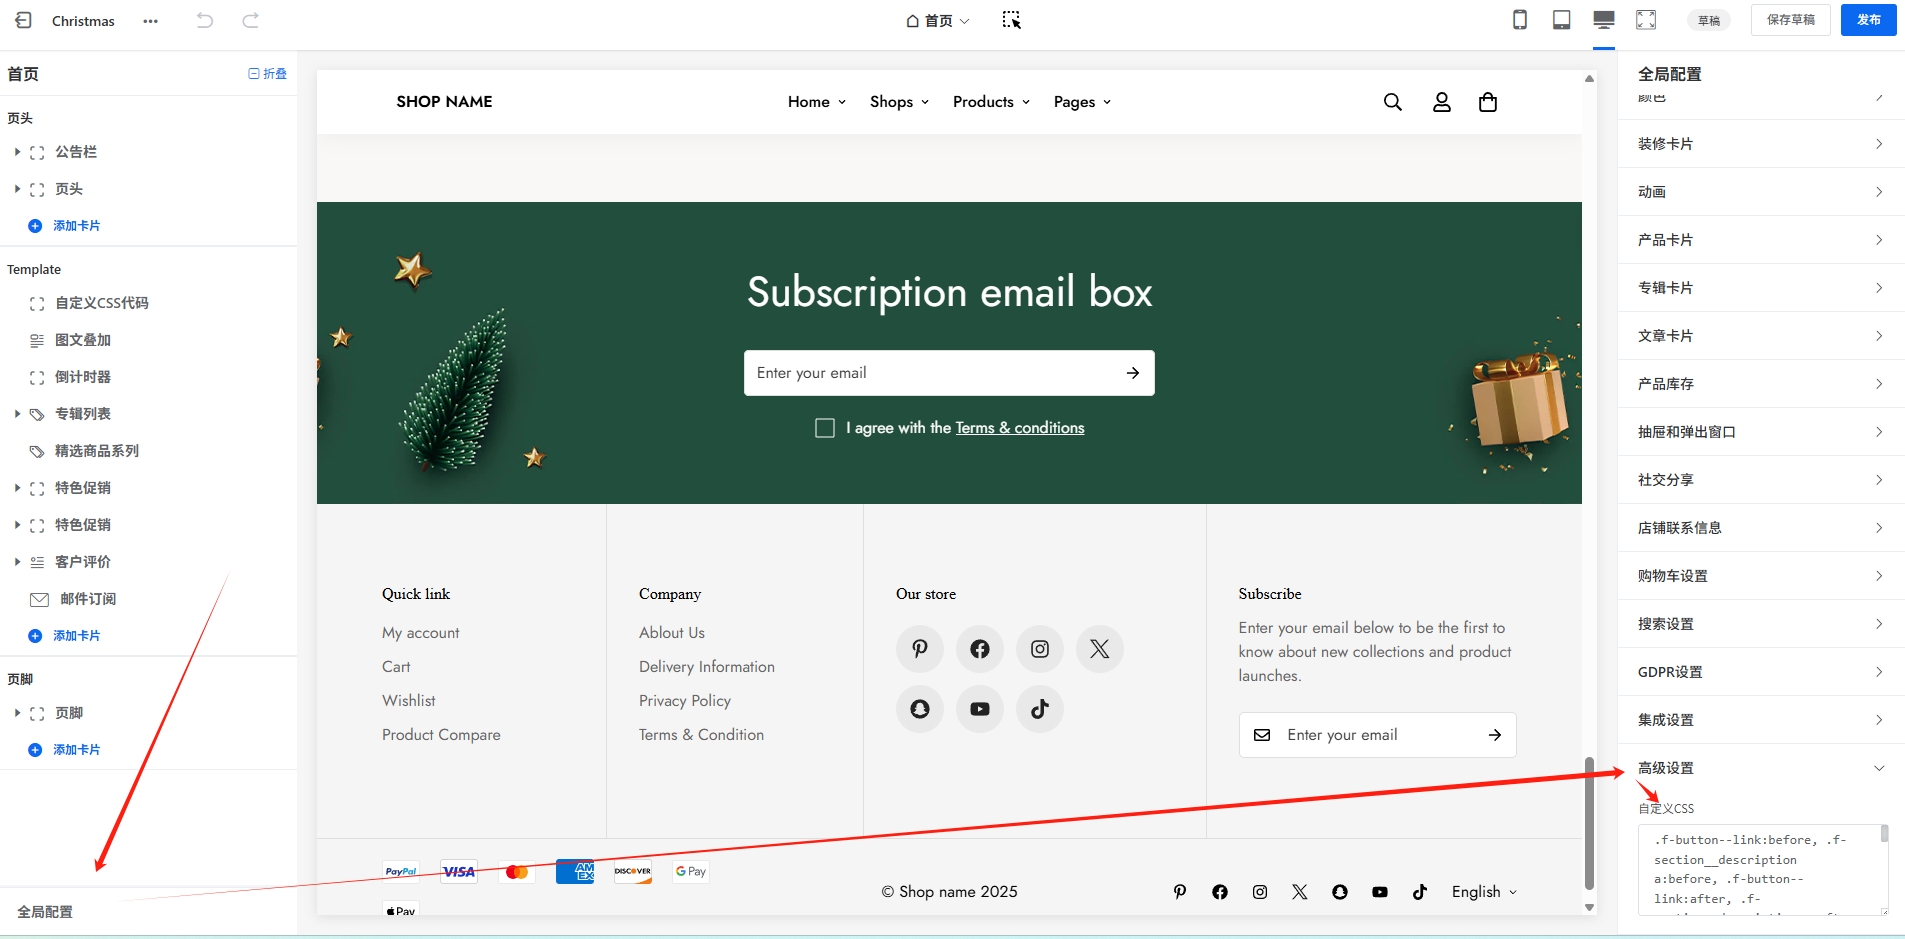The height and width of the screenshot is (939, 1905).
Task: Open the shopping bag cart icon
Action: pyautogui.click(x=1487, y=102)
